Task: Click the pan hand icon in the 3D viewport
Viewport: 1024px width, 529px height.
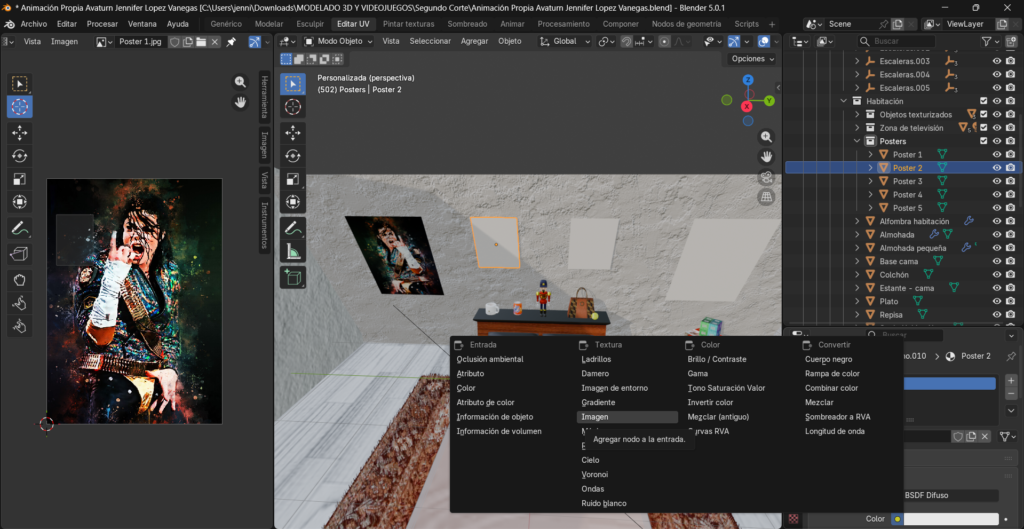Action: (767, 157)
